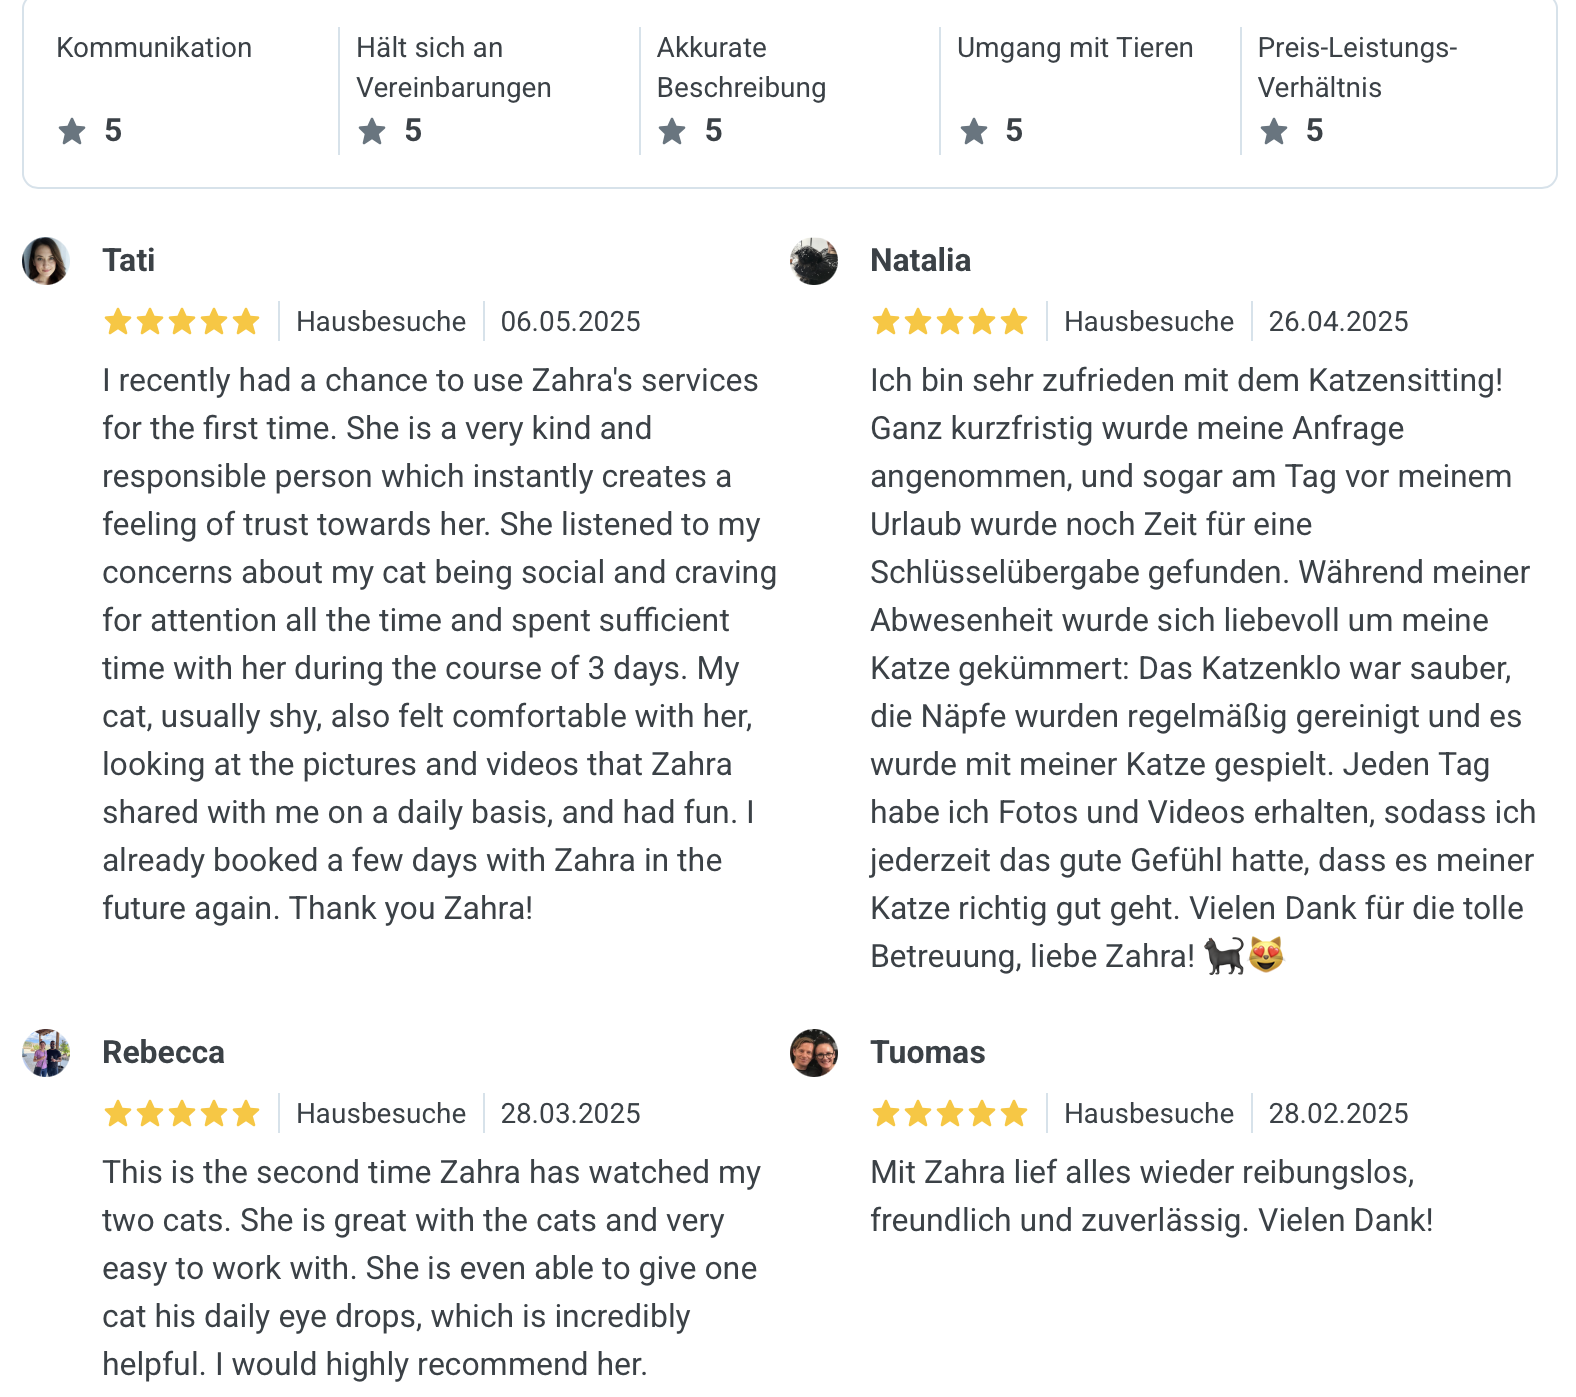The height and width of the screenshot is (1397, 1576).
Task: Open Tati's profile picture
Action: [46, 261]
